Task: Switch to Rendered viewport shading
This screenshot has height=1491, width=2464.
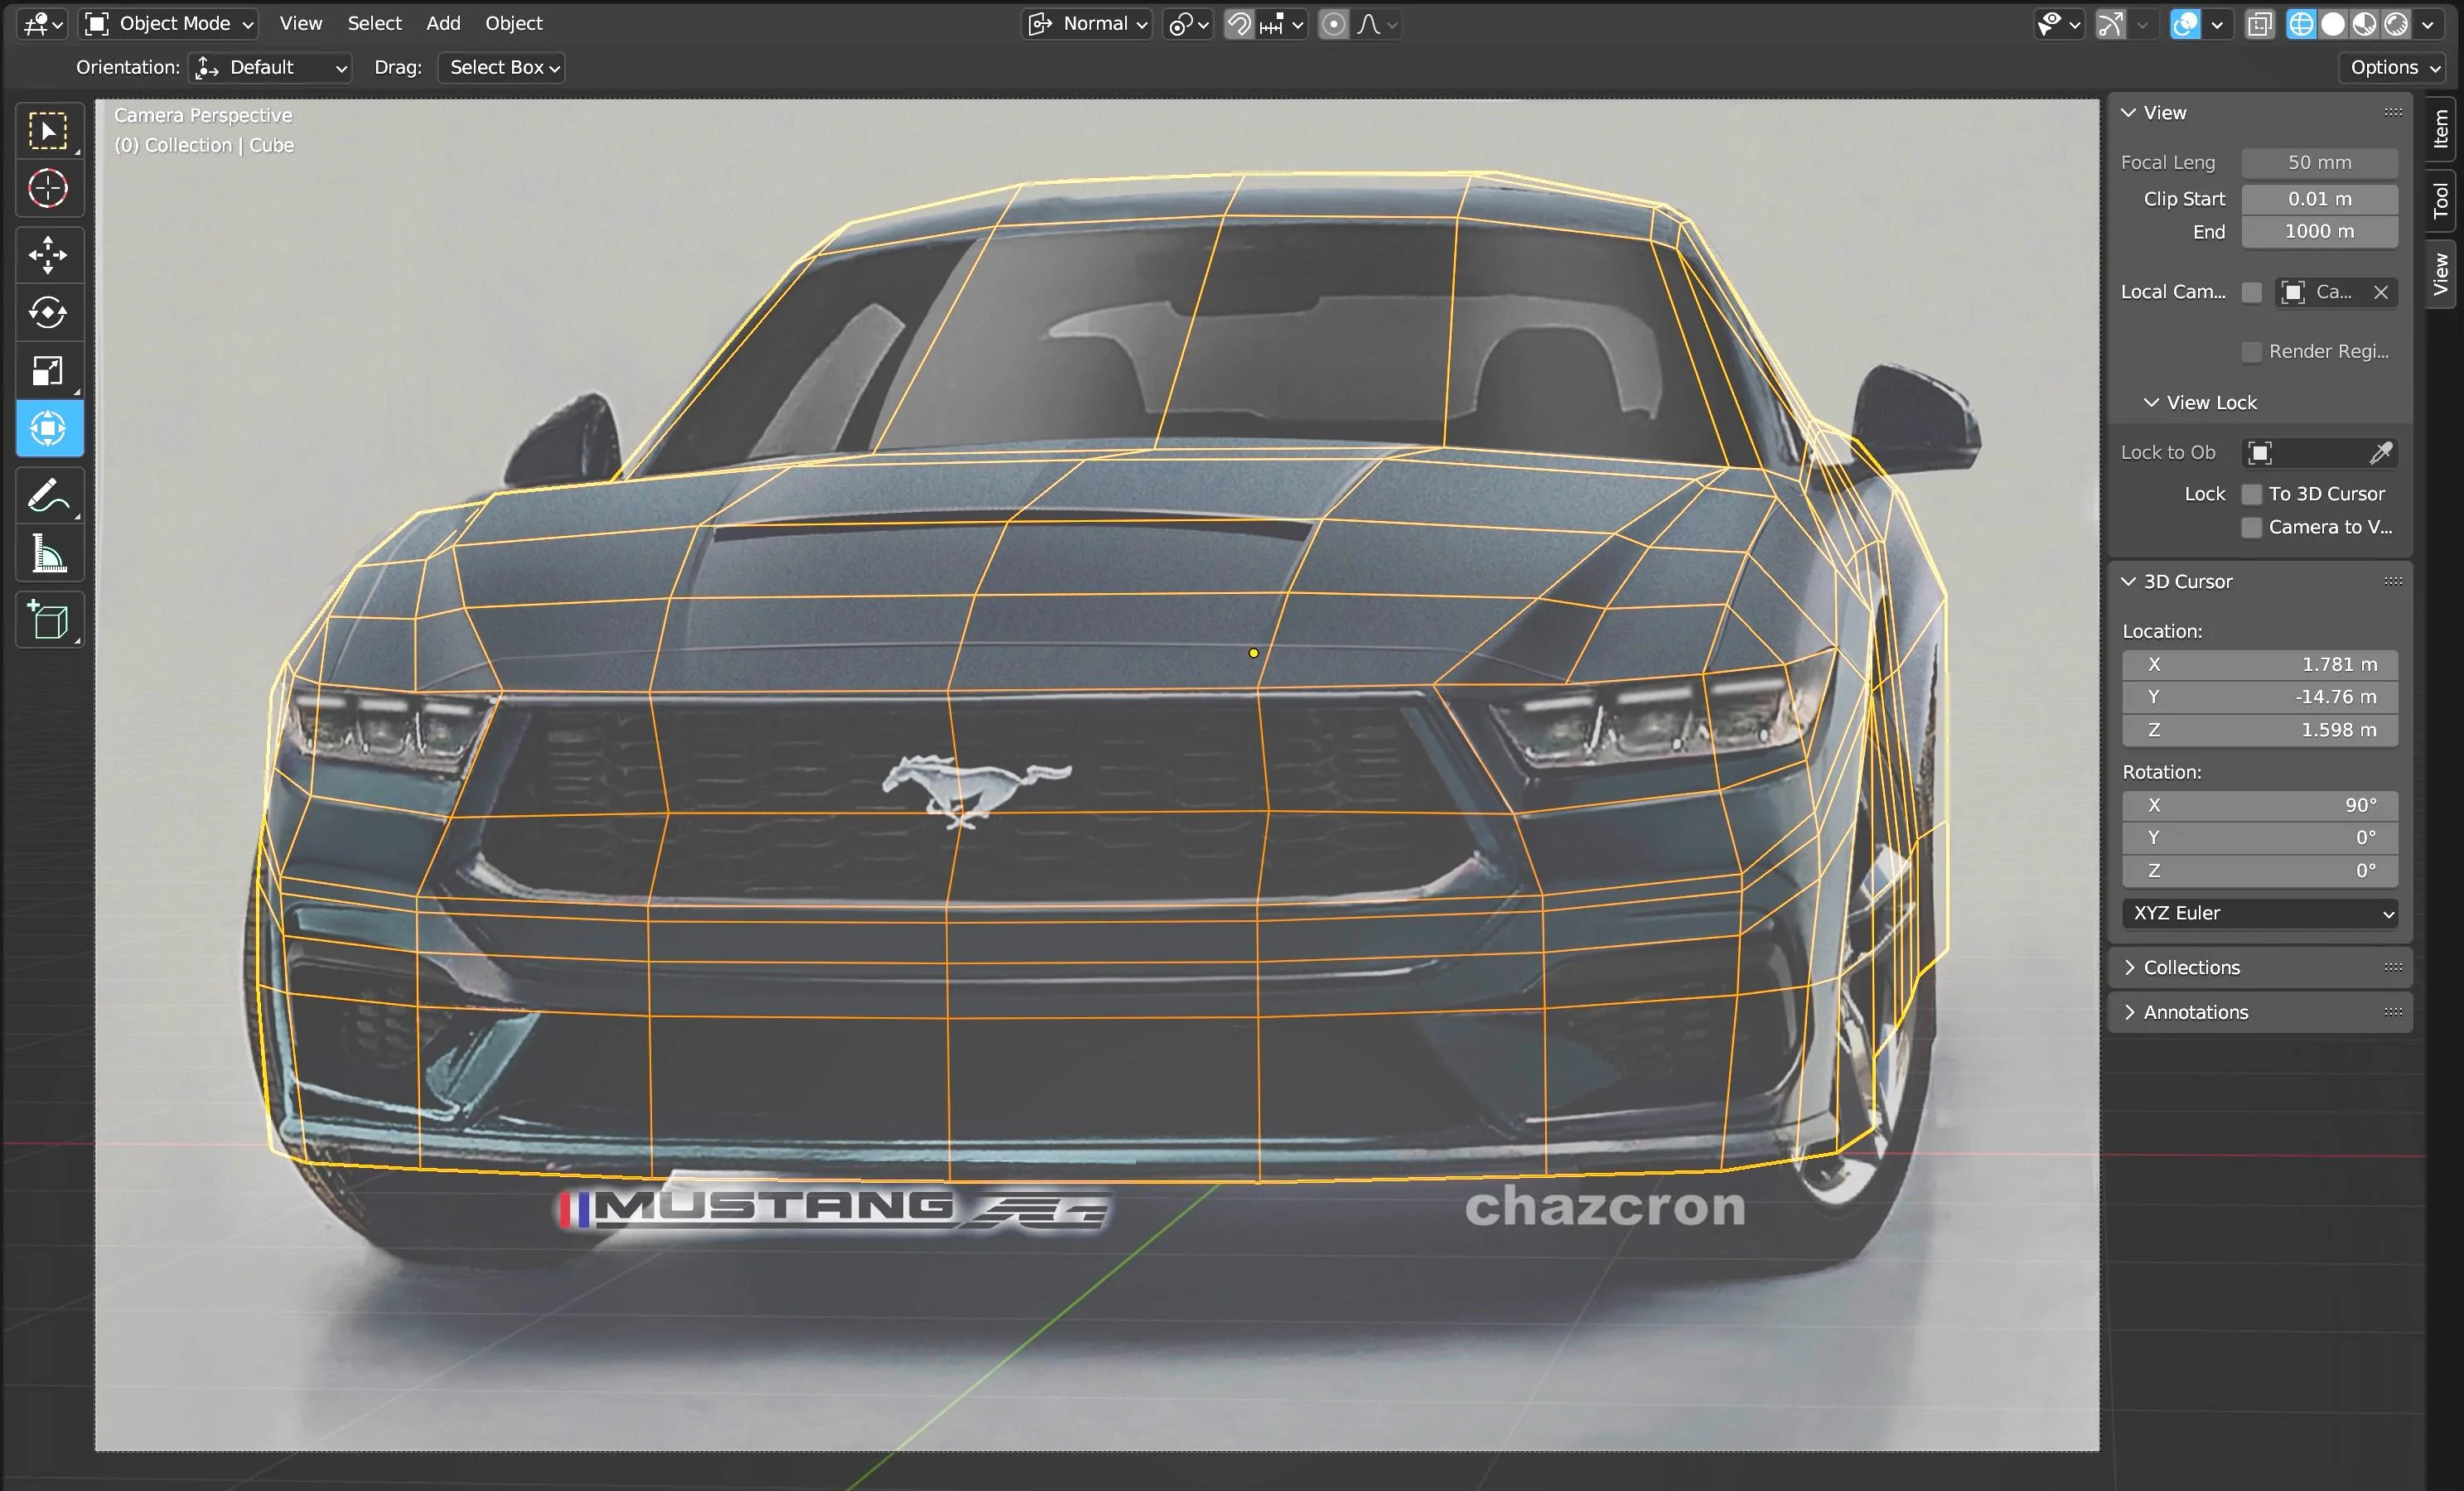Action: [x=2396, y=24]
